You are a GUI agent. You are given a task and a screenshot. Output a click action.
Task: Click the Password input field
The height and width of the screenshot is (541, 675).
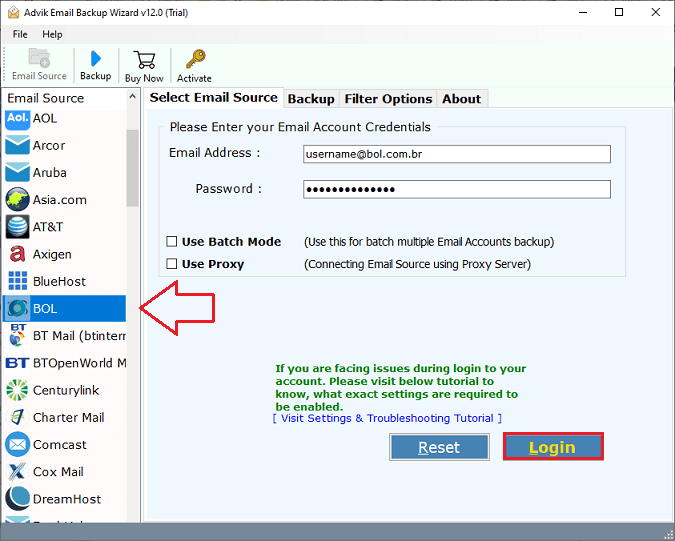456,189
